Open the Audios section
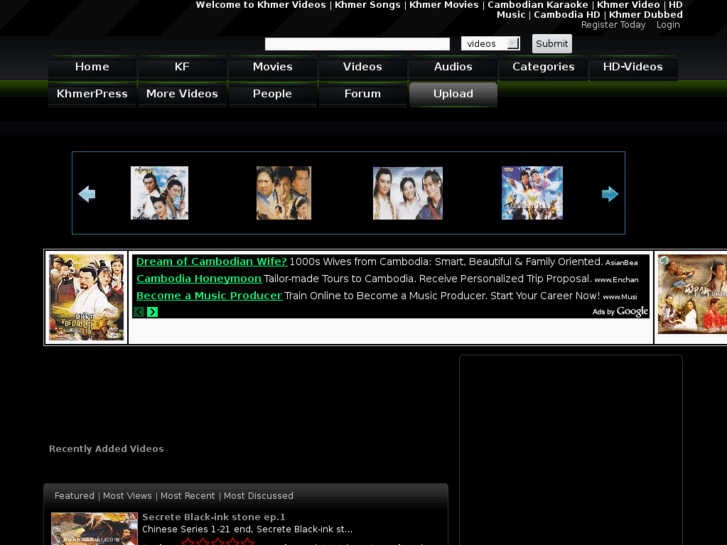The width and height of the screenshot is (727, 545). 453,67
